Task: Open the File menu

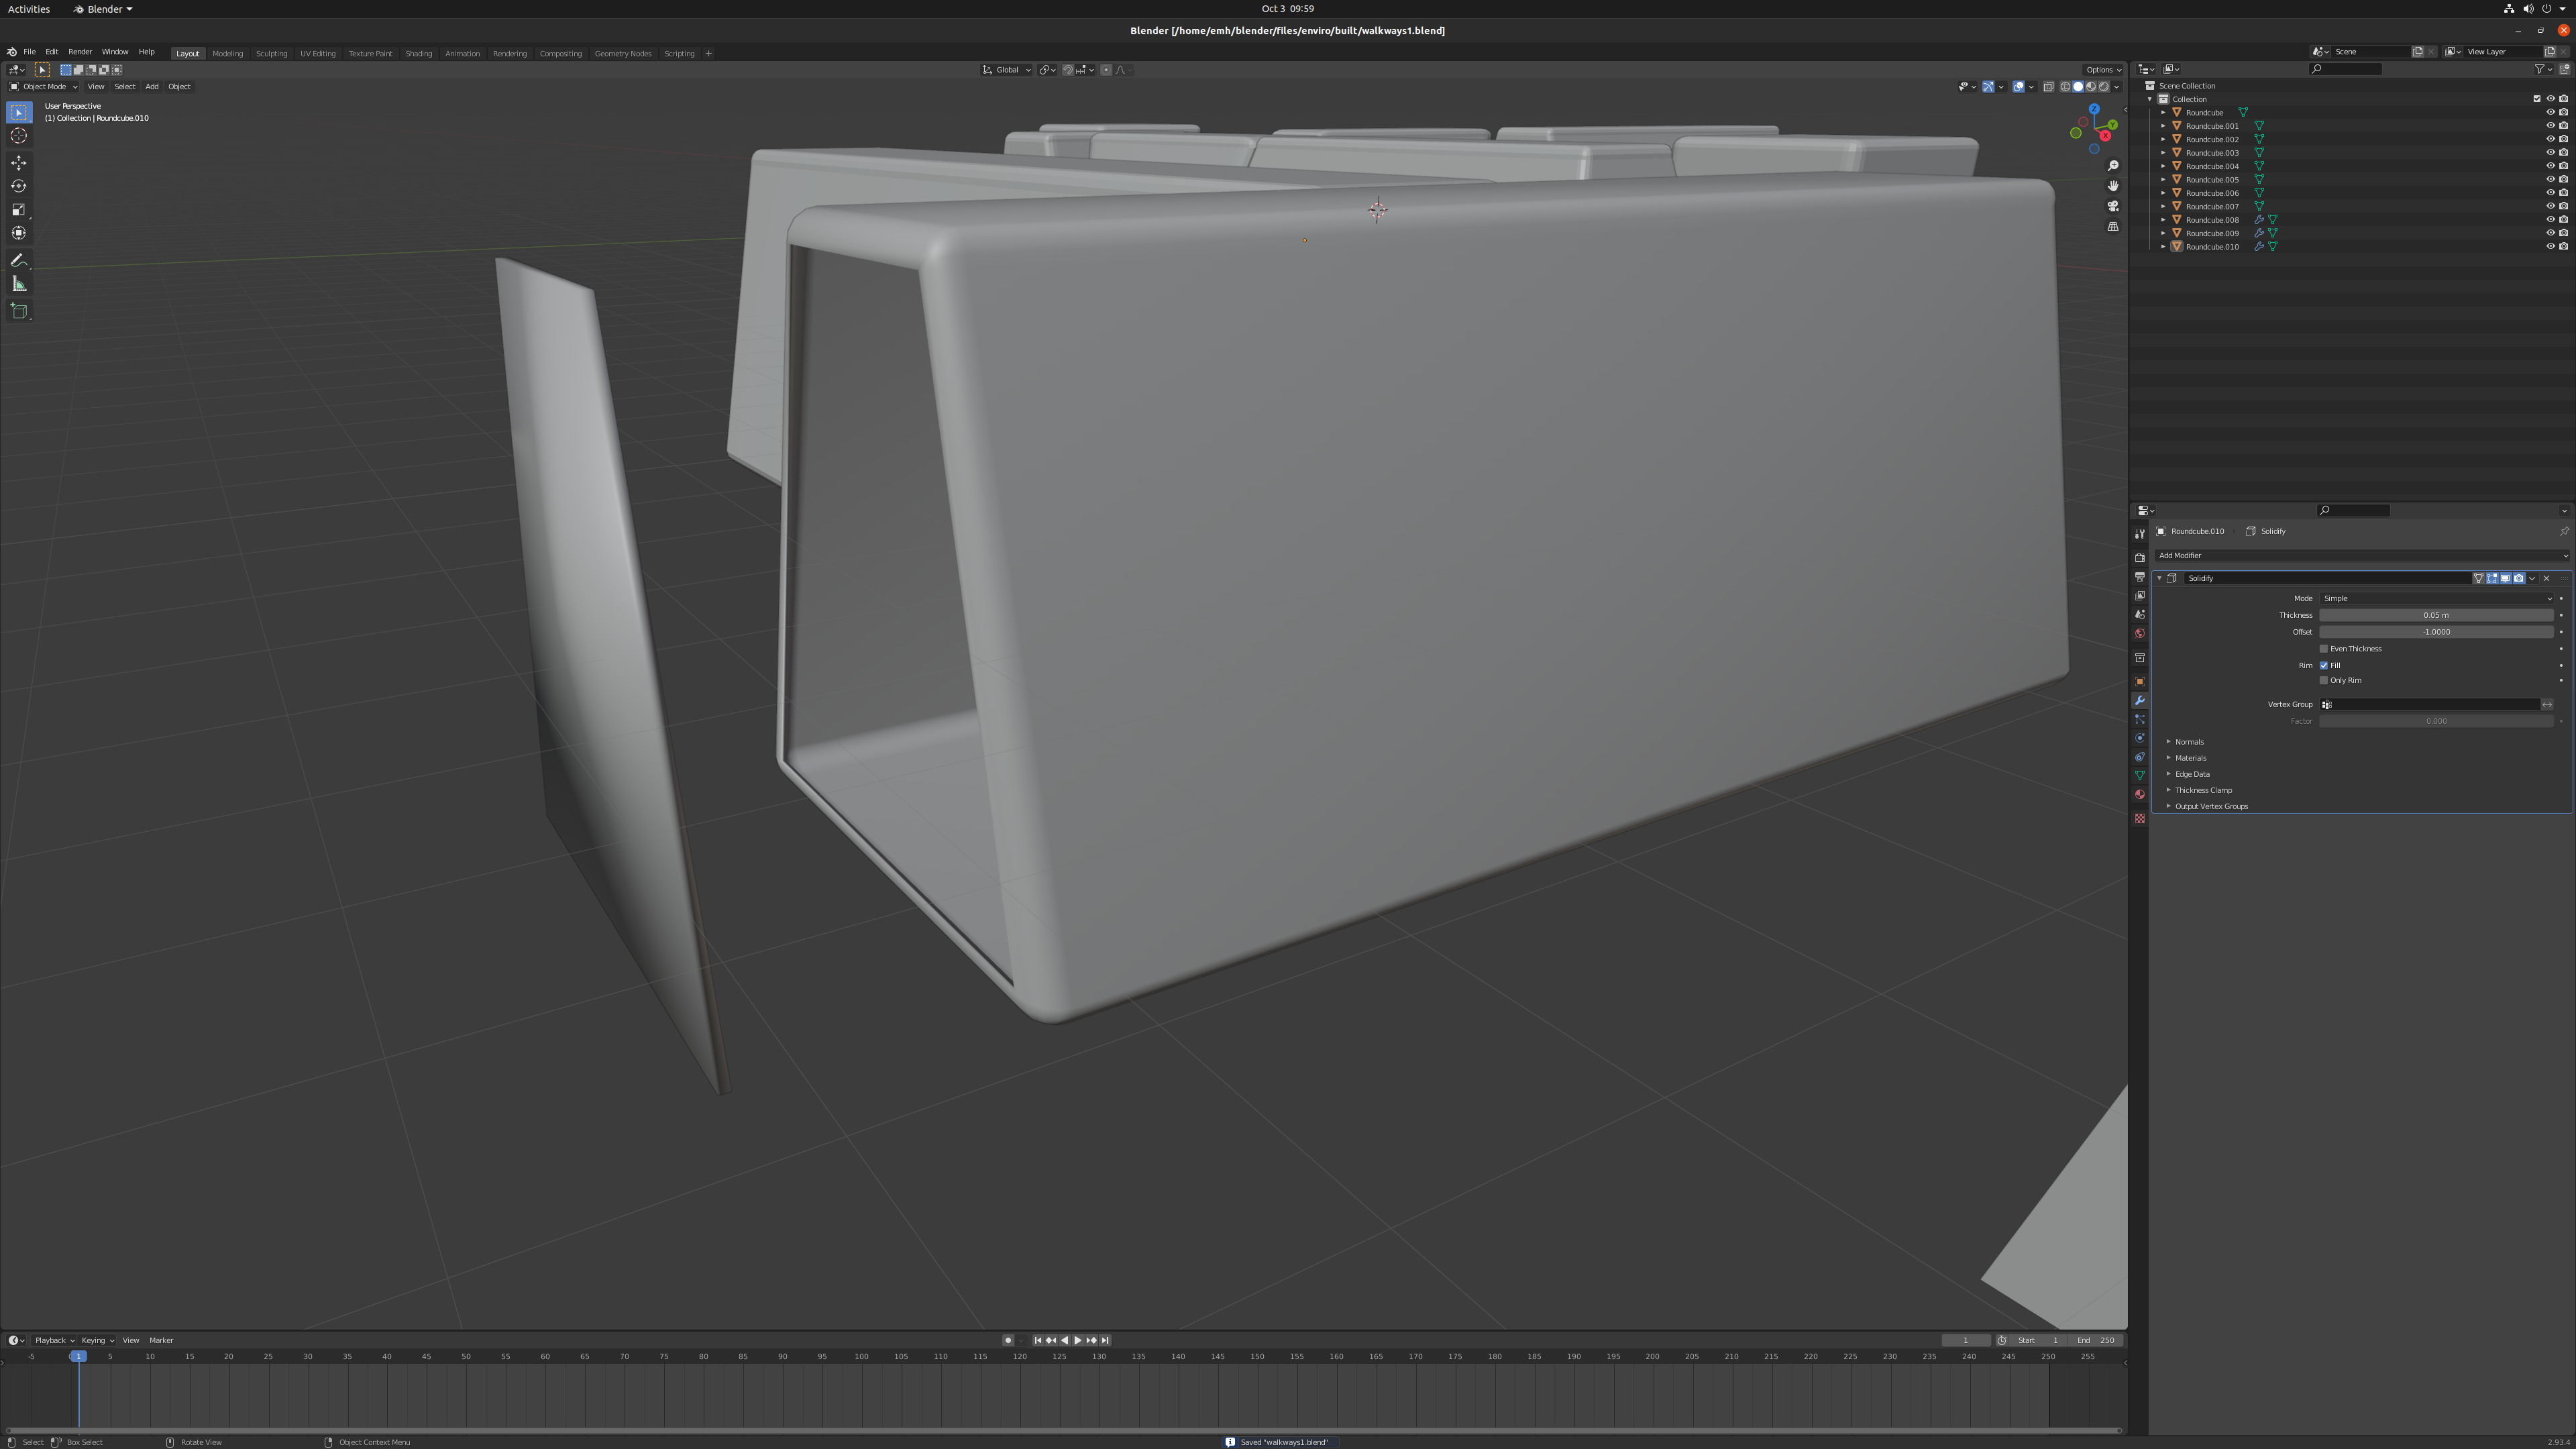Action: [29, 52]
